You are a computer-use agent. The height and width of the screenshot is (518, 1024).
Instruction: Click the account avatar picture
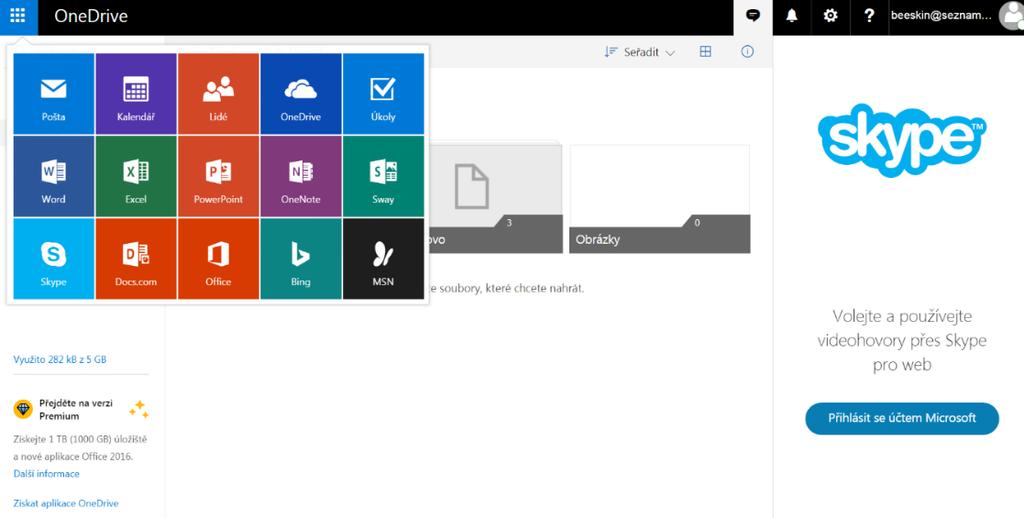tap(1011, 16)
